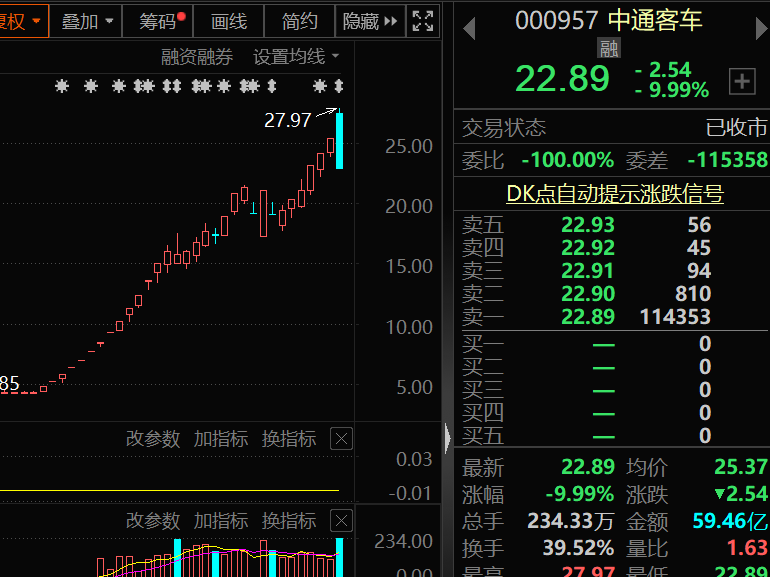Click the last event marker above candlesticks
Image resolution: width=770 pixels, height=577 pixels.
[x=338, y=87]
